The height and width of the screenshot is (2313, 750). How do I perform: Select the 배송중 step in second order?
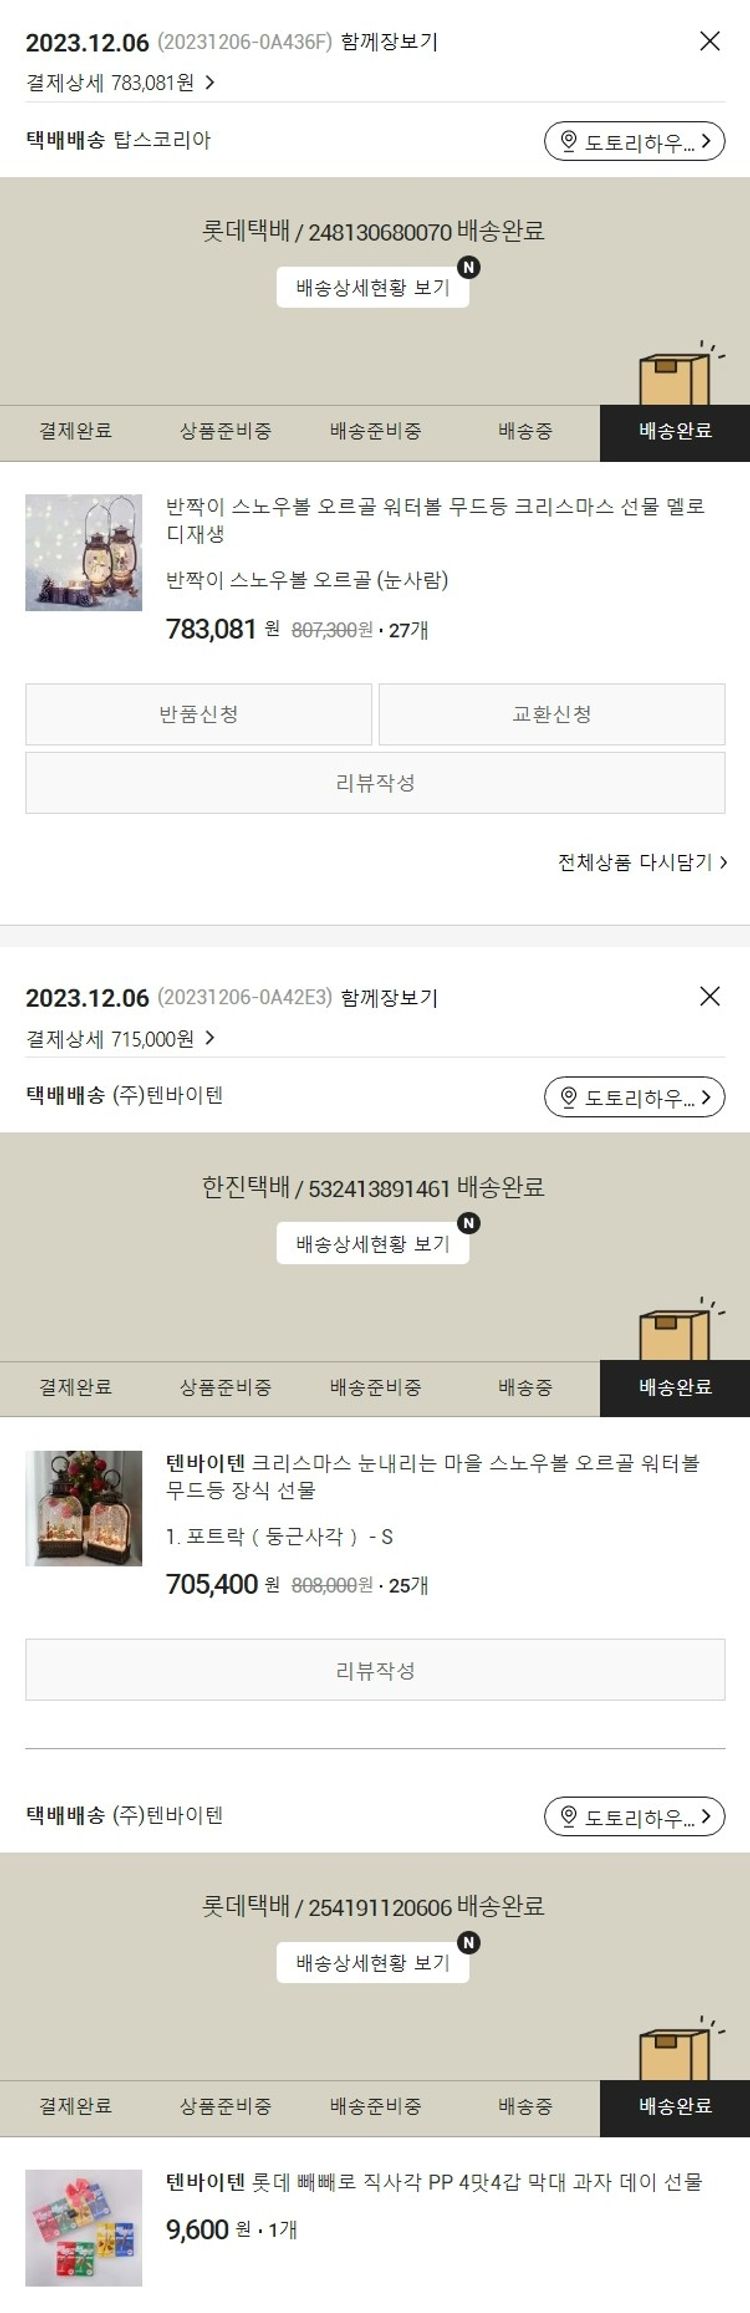(x=525, y=1388)
